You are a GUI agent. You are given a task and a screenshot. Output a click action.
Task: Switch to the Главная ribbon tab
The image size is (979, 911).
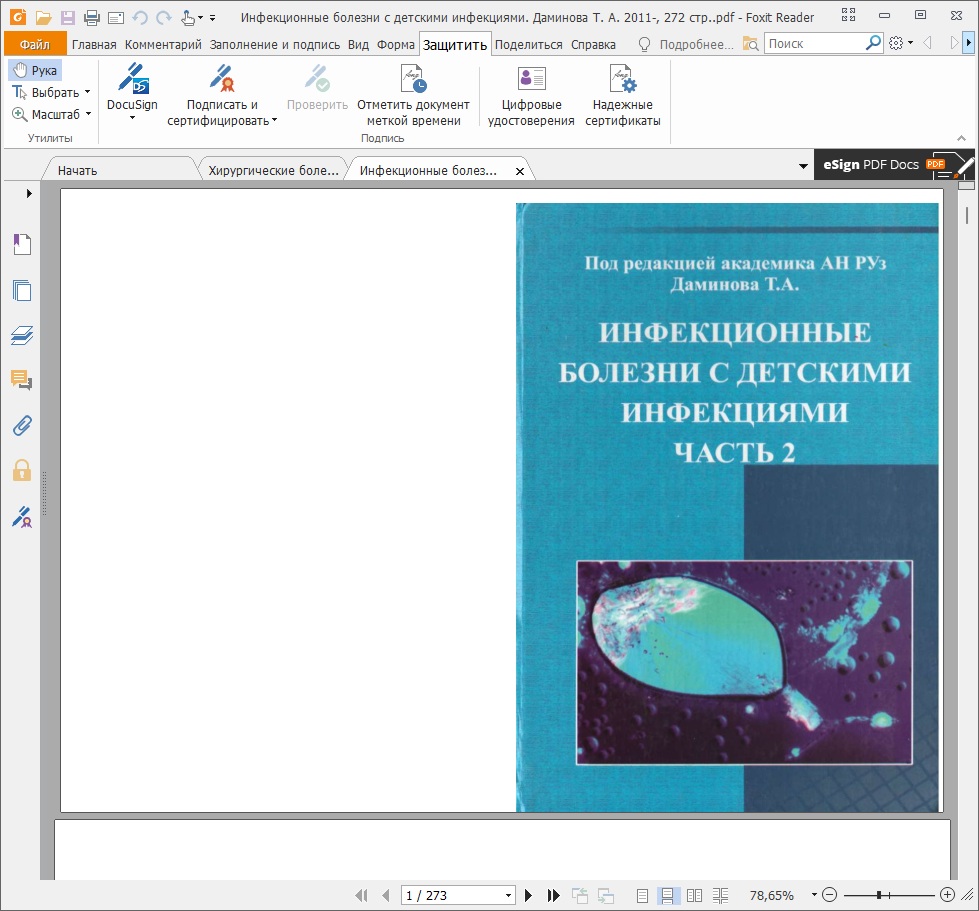point(94,44)
